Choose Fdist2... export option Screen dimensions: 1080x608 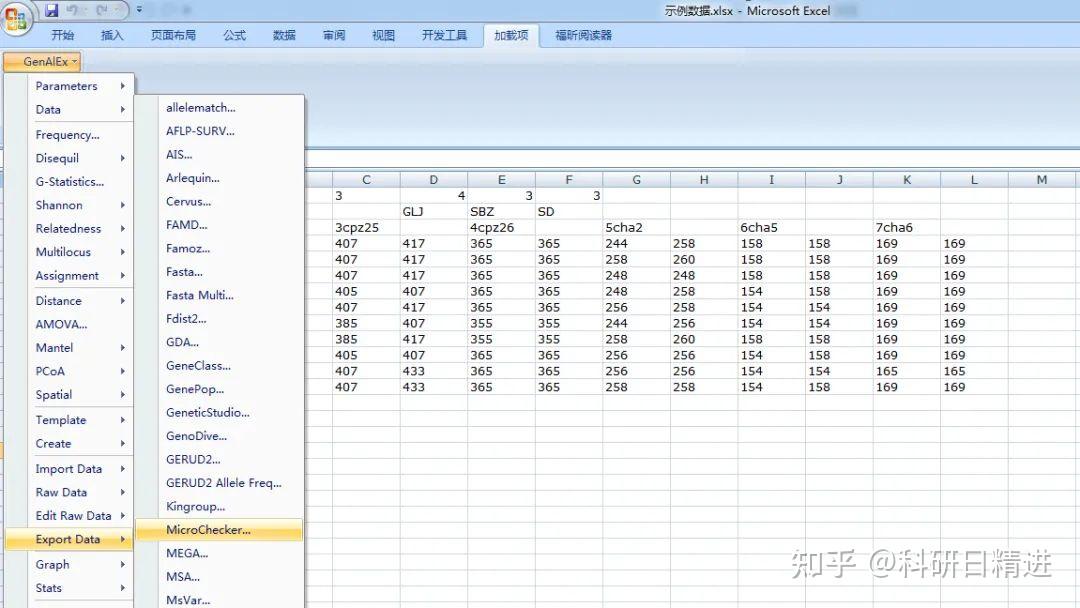point(219,318)
